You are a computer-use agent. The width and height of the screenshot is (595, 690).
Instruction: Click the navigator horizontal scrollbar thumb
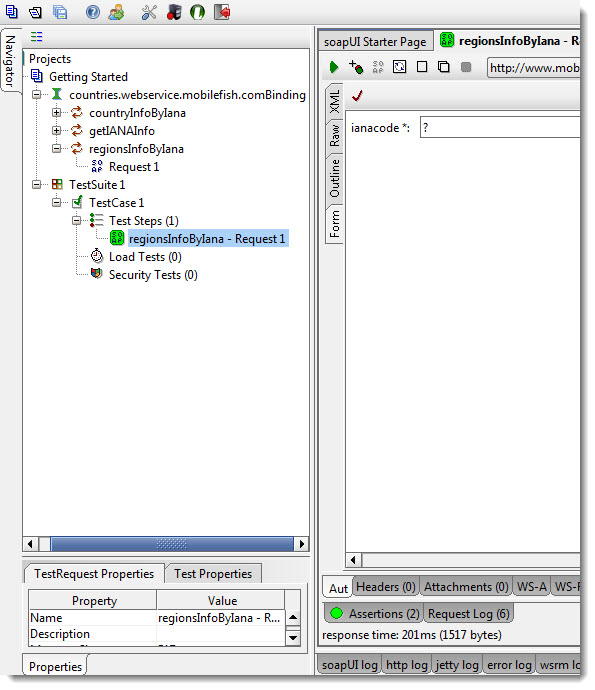point(172,544)
